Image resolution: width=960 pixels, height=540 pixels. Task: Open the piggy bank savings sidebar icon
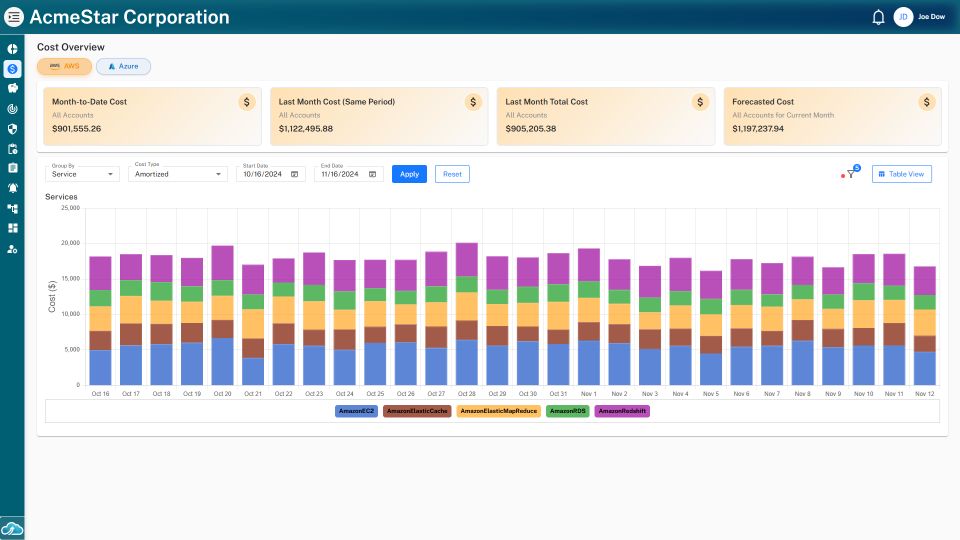[x=12, y=88]
